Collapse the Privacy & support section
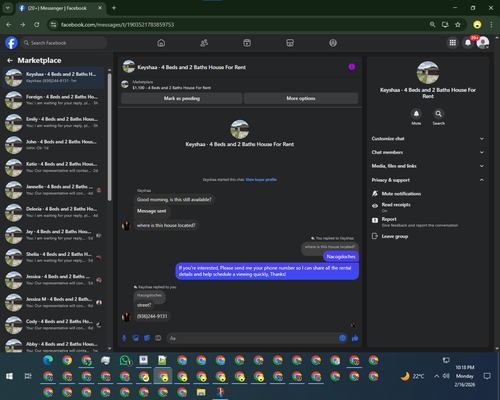Viewport: 500px width, 400px height. [428, 180]
